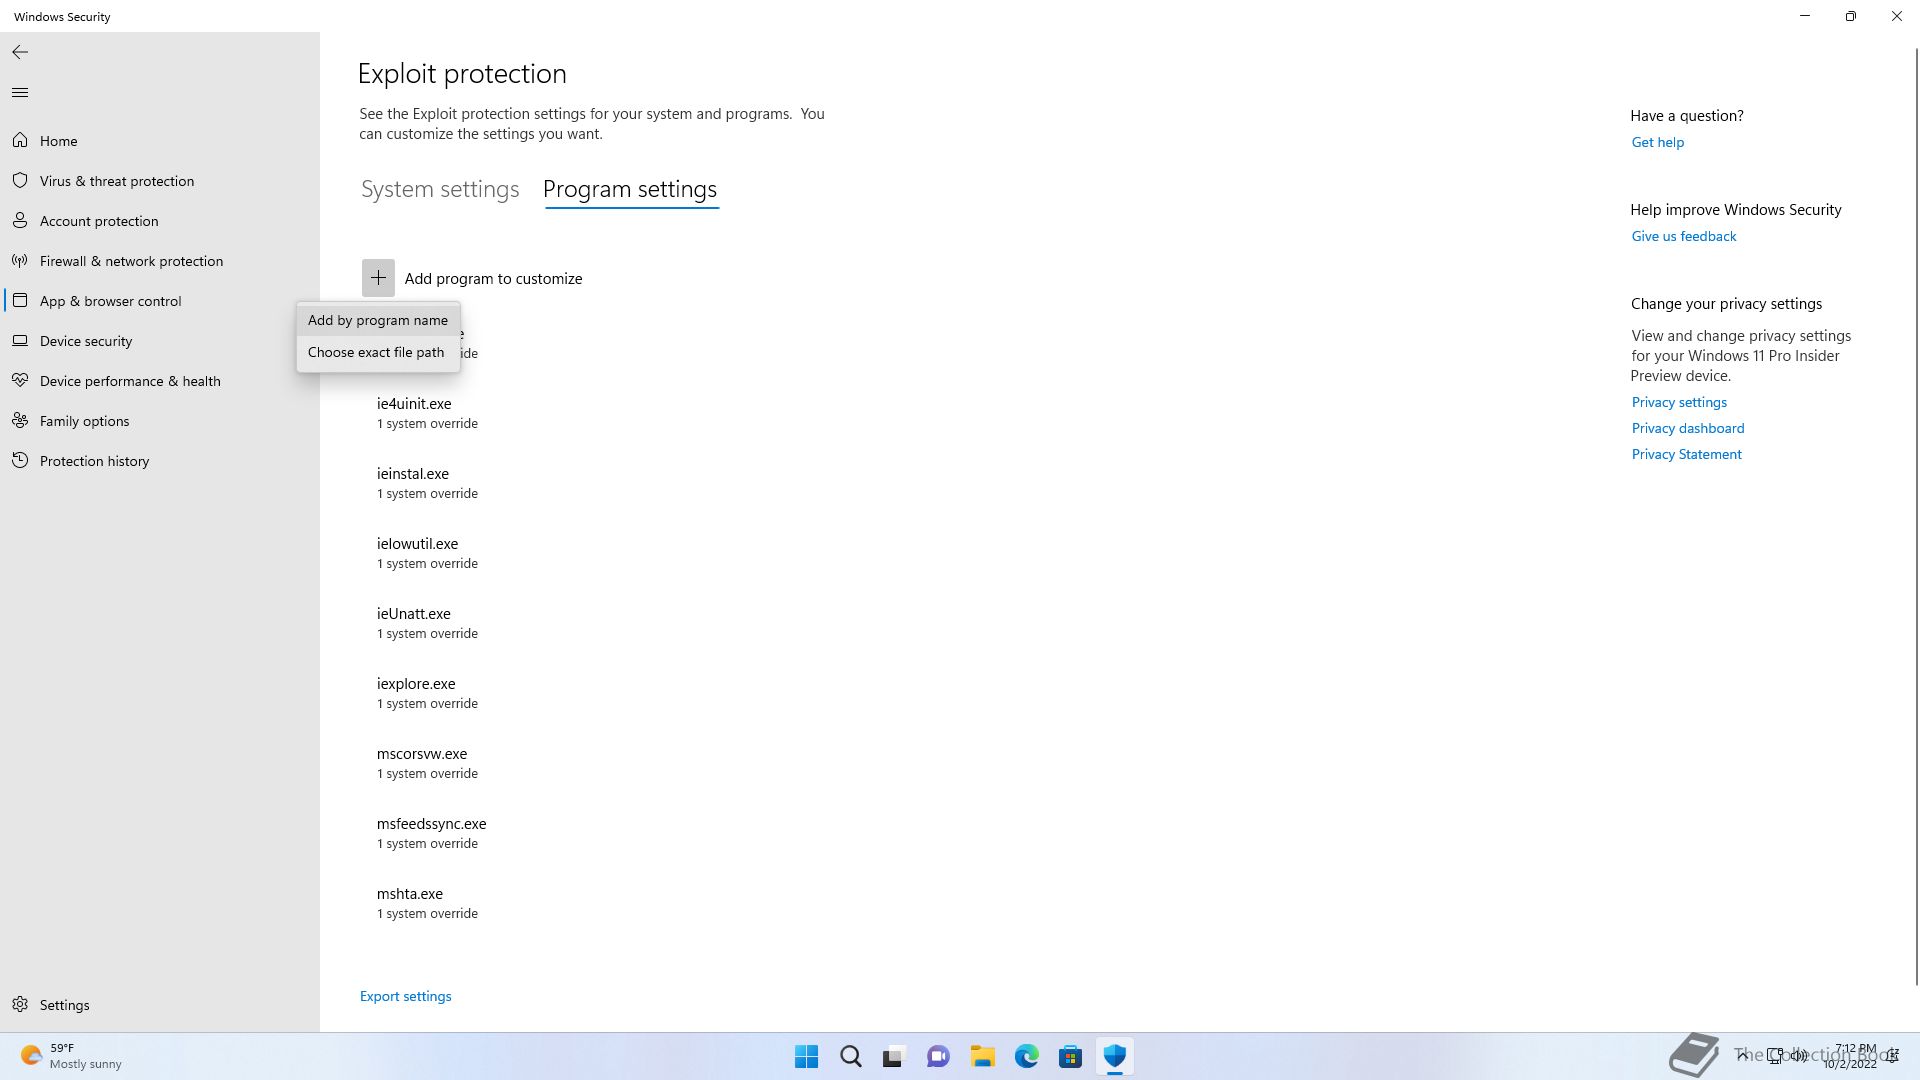Open Home via house icon
The height and width of the screenshot is (1080, 1920).
click(x=20, y=141)
